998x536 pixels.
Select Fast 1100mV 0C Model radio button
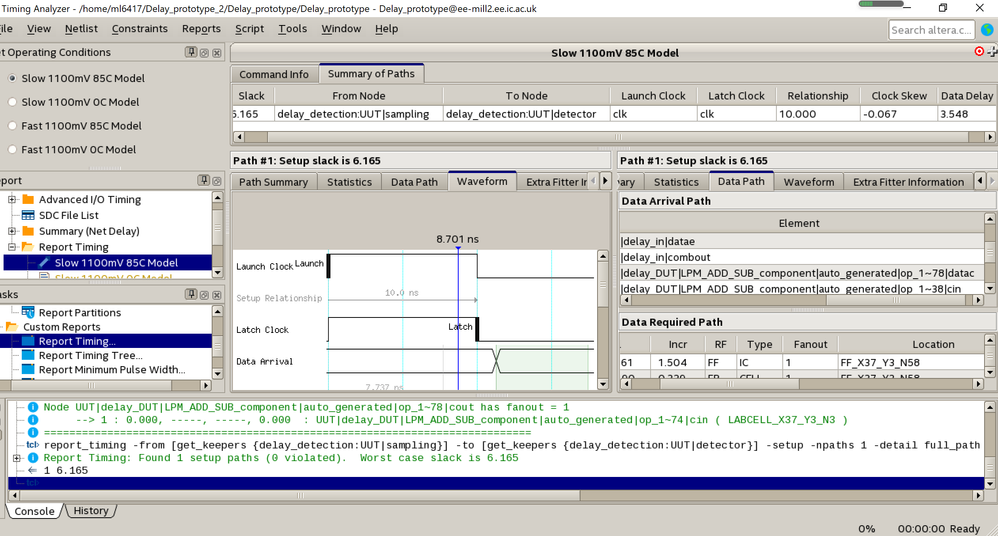pos(12,150)
